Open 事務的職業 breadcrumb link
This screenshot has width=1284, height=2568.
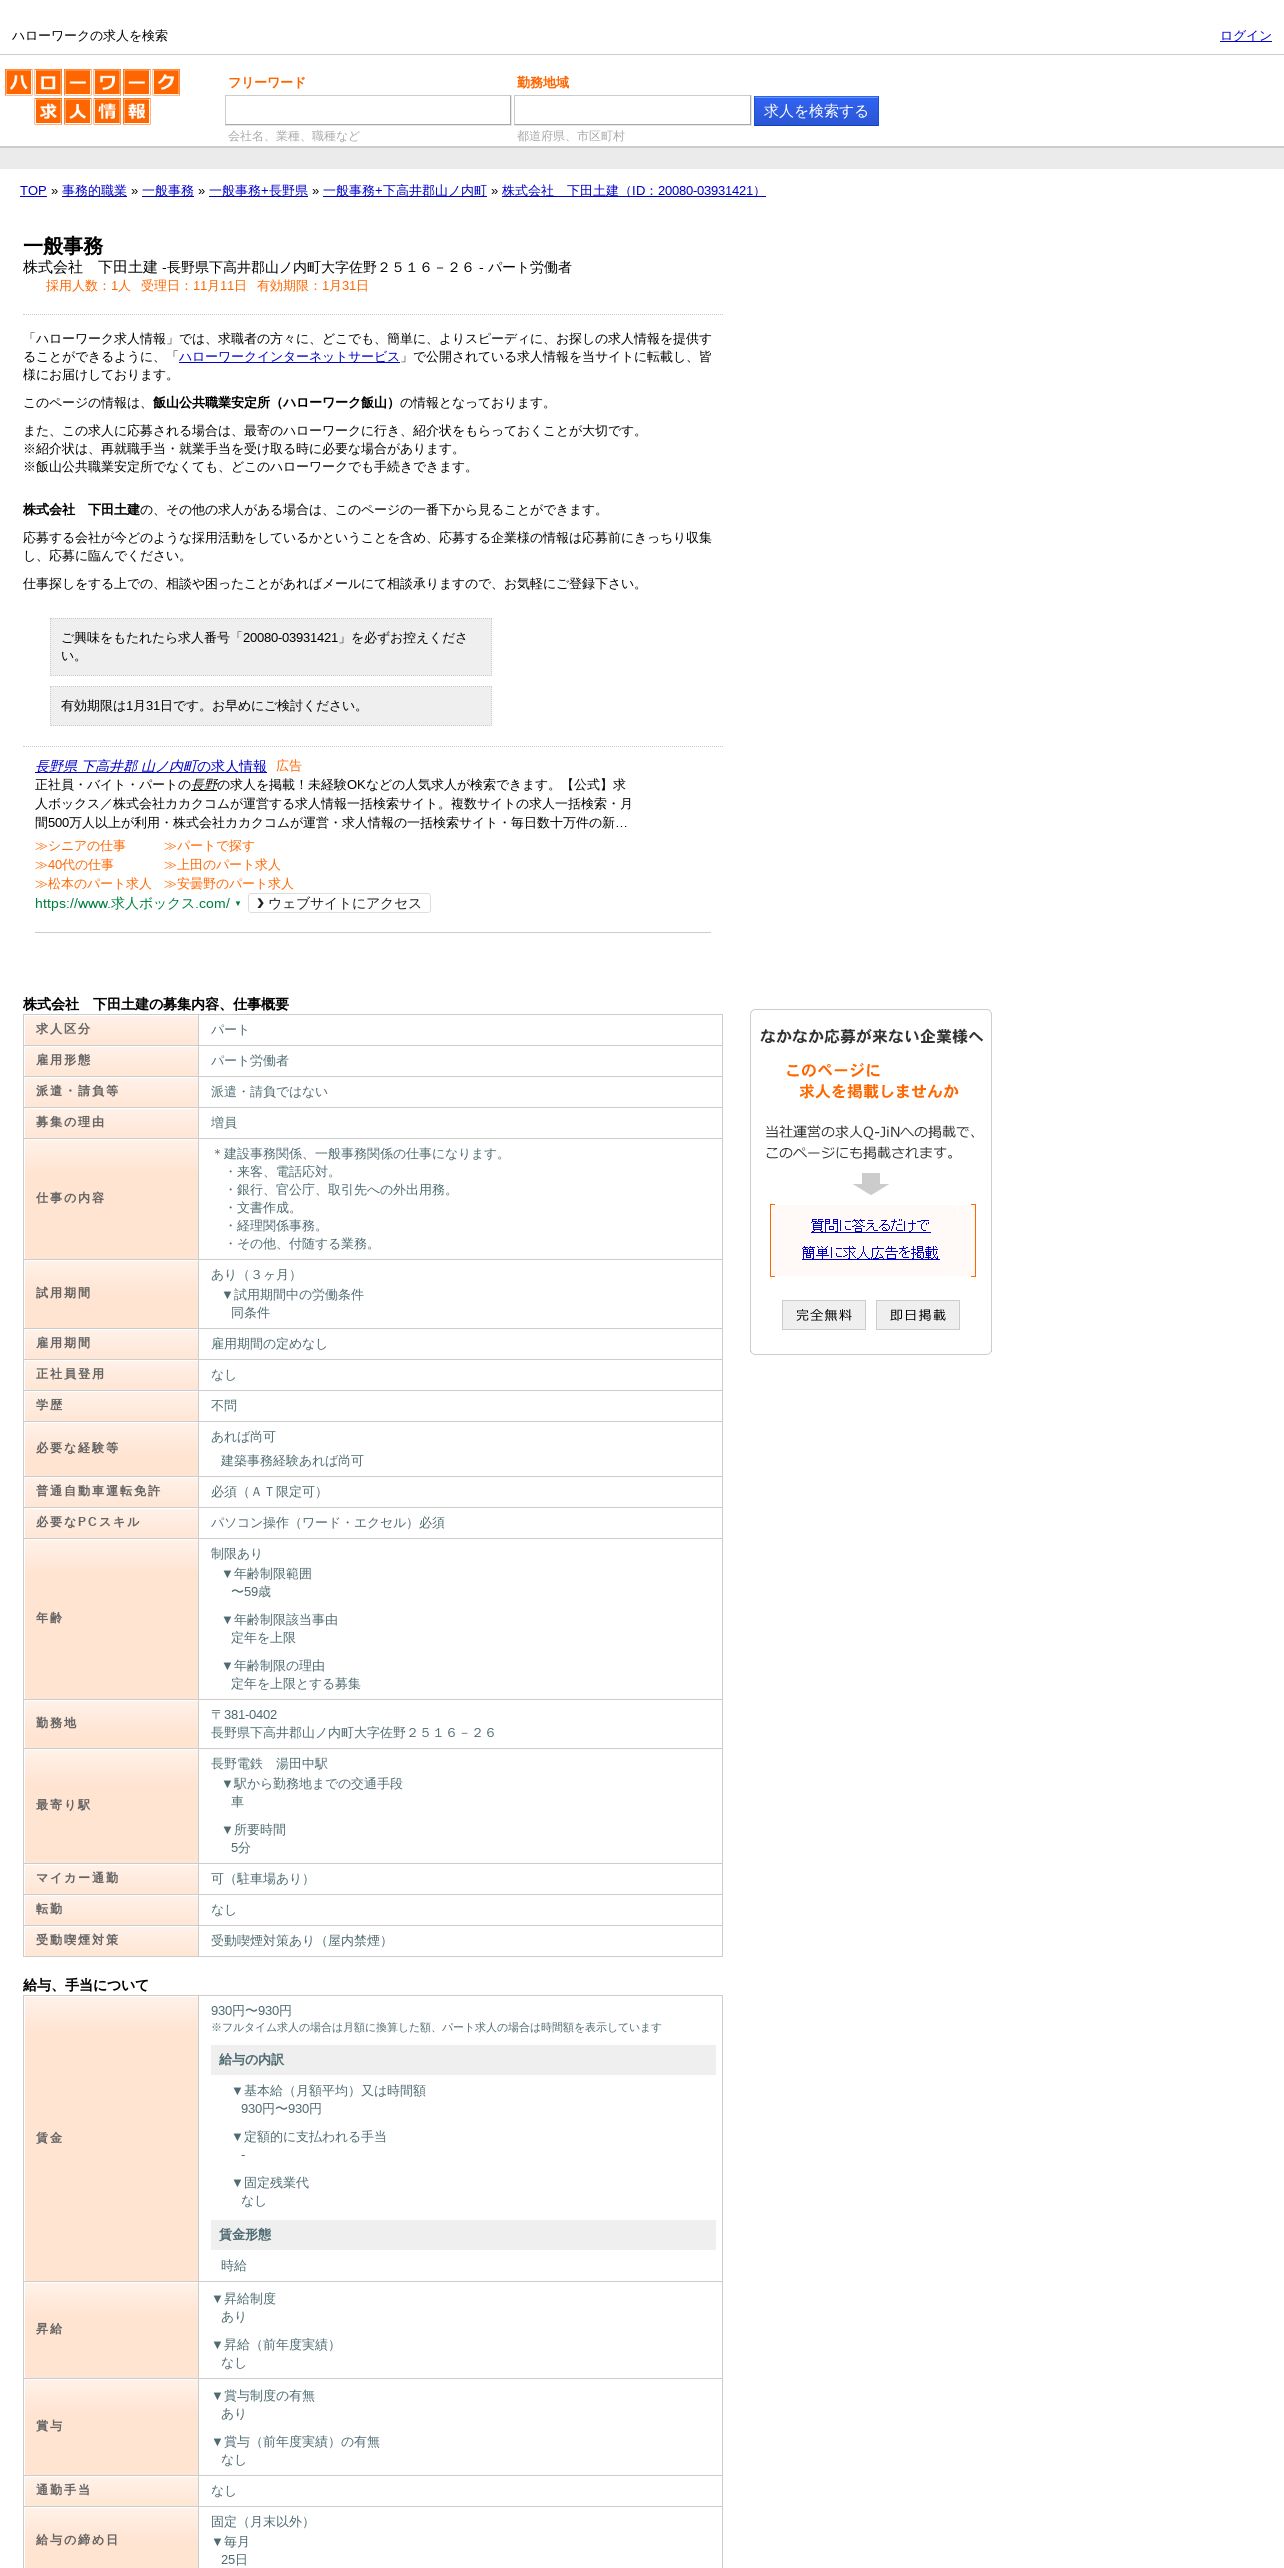pyautogui.click(x=94, y=191)
